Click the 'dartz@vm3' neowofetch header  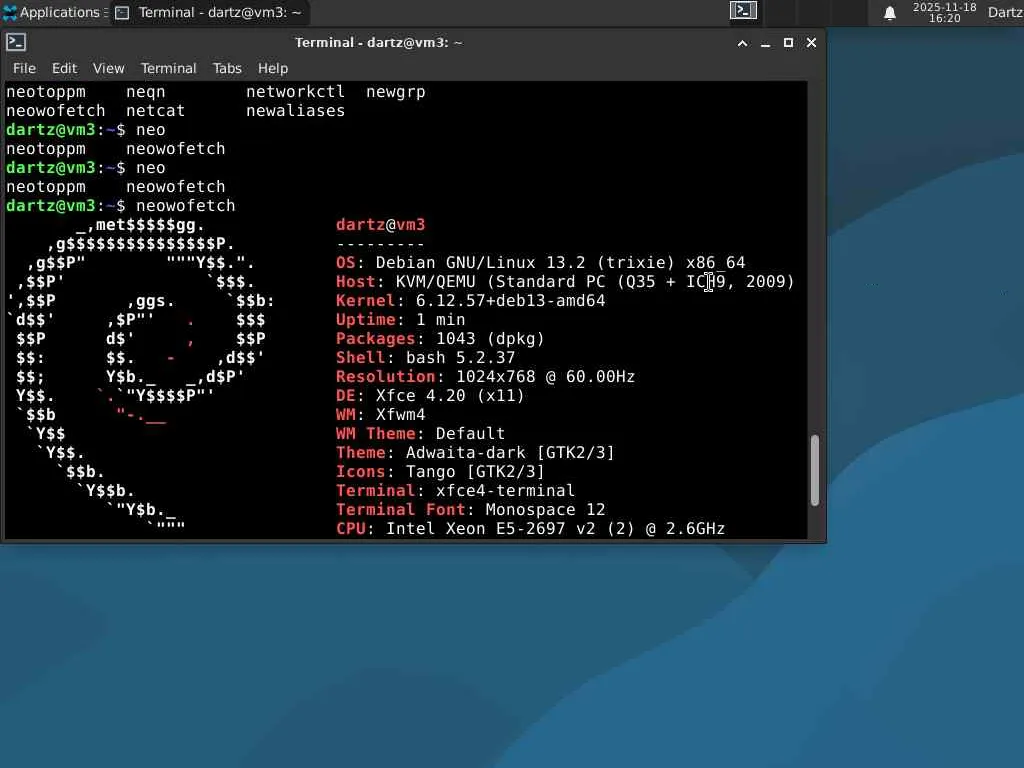380,225
